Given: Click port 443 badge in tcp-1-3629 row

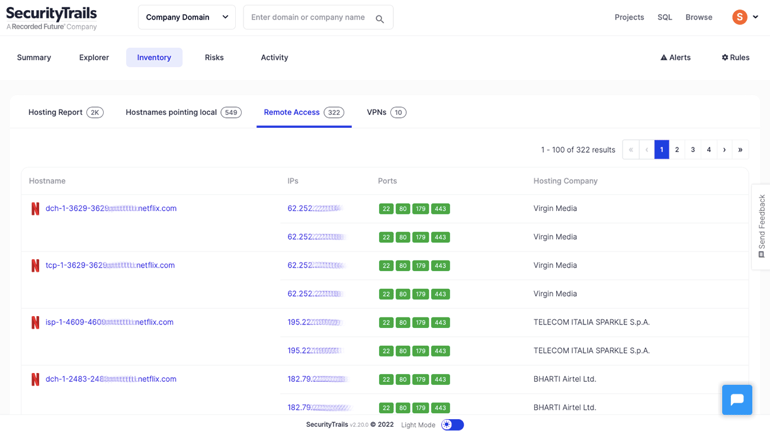Looking at the screenshot, I should click(440, 266).
